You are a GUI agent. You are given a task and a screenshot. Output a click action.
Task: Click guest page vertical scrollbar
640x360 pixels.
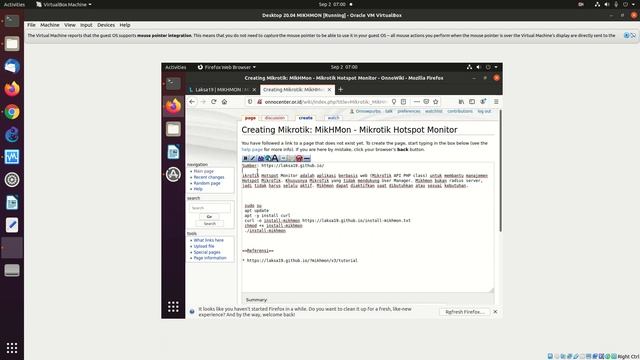pyautogui.click(x=500, y=171)
